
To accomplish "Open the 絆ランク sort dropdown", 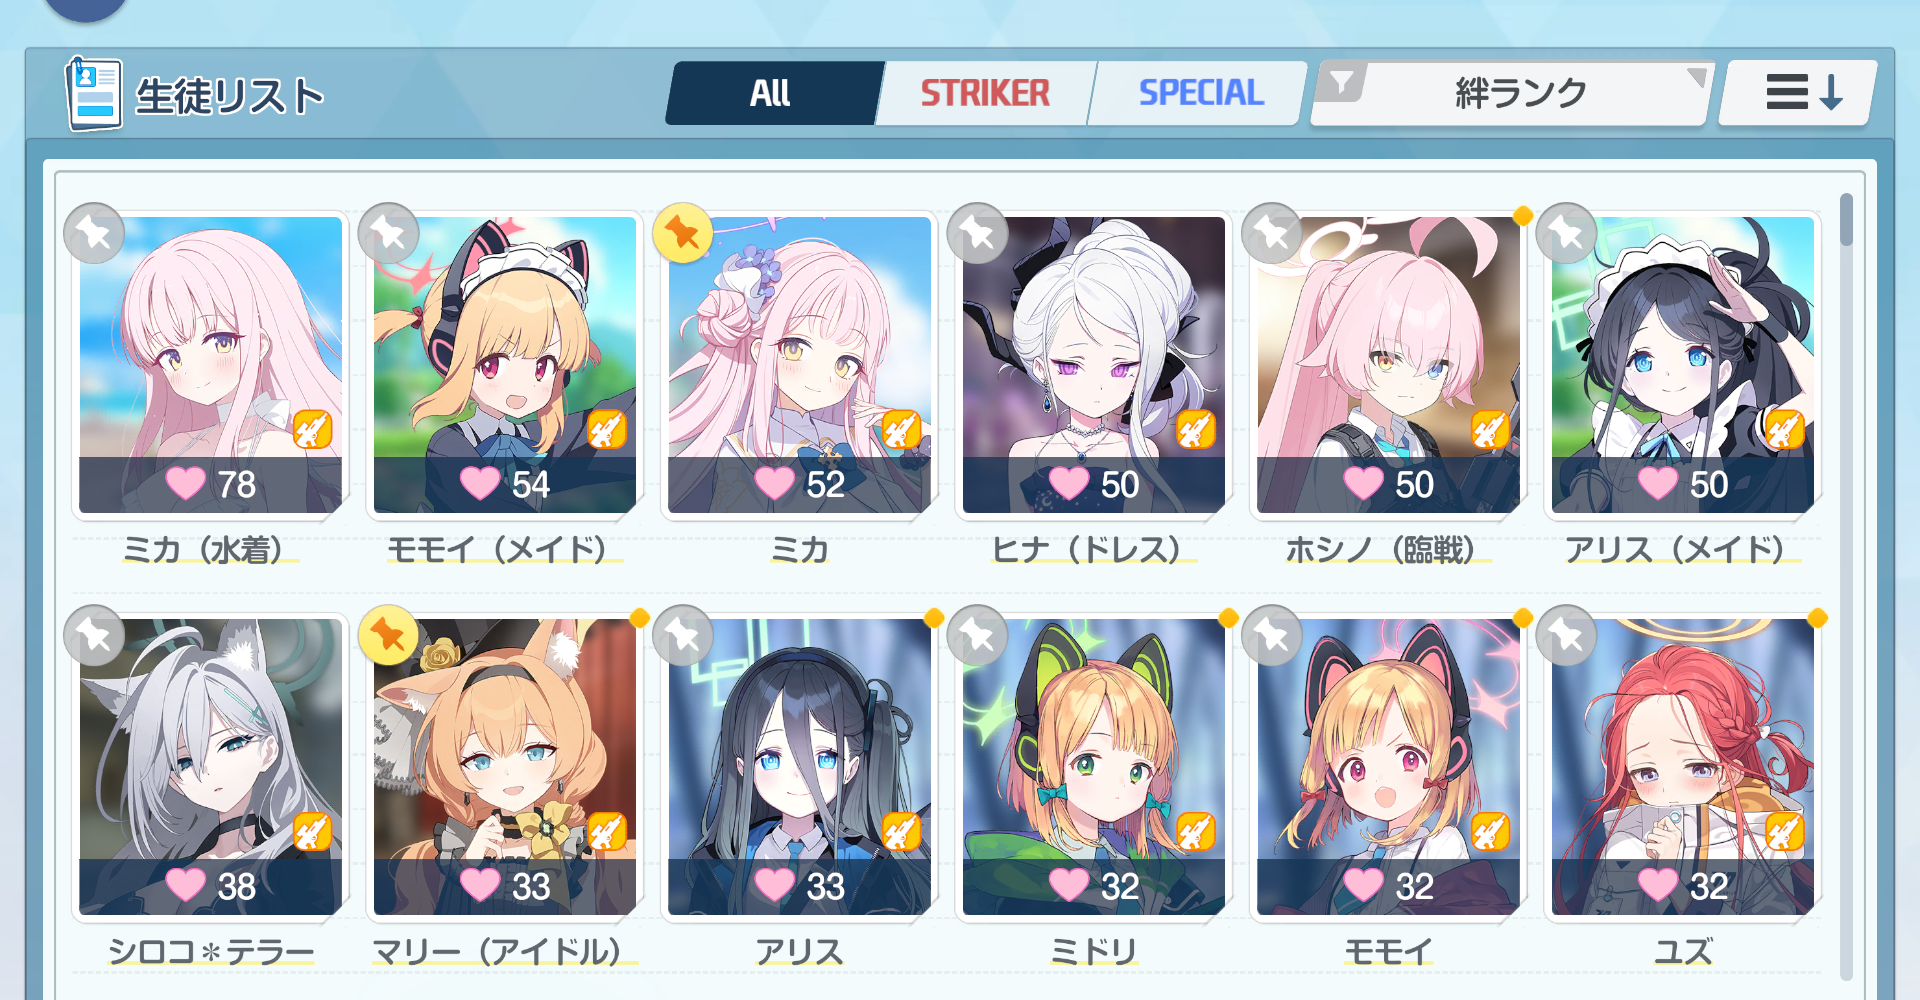I will pos(1512,93).
